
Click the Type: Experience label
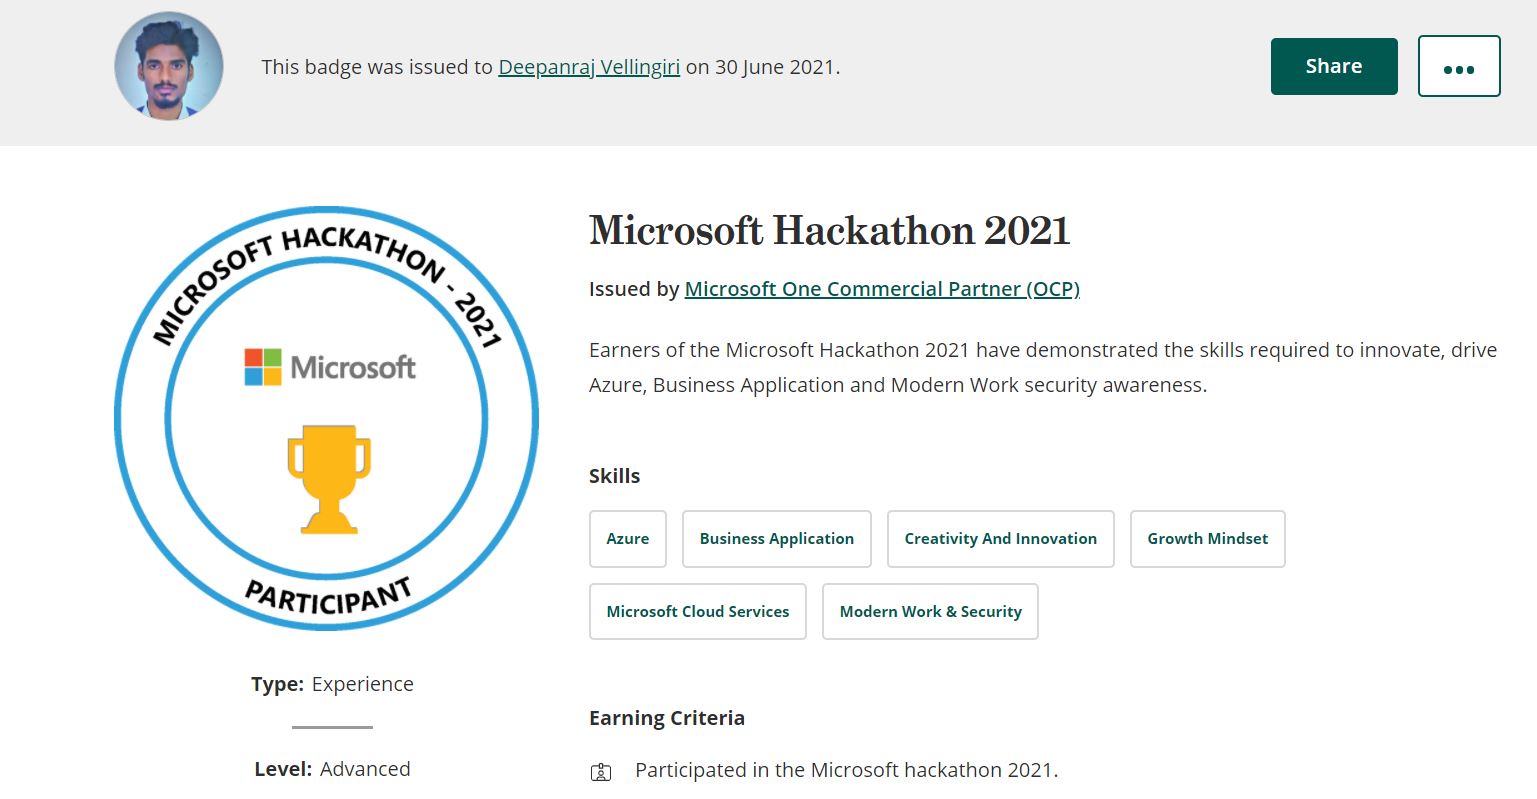click(x=332, y=684)
